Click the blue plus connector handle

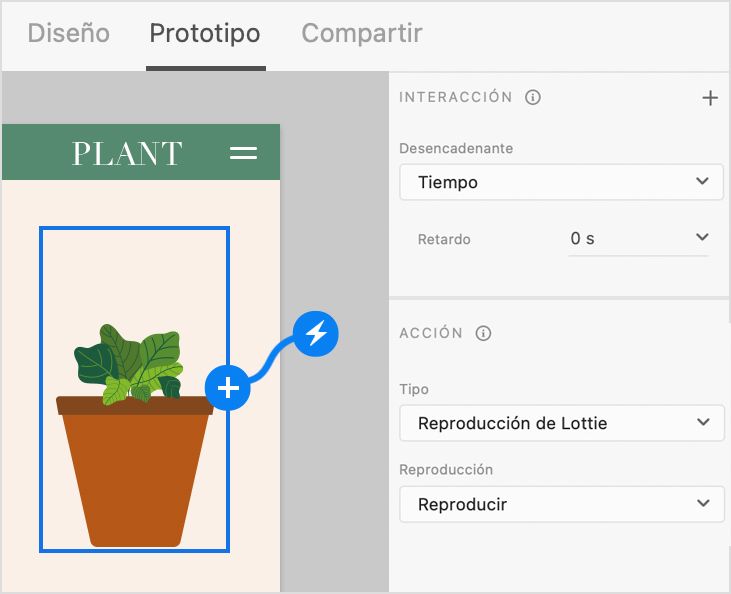(228, 388)
